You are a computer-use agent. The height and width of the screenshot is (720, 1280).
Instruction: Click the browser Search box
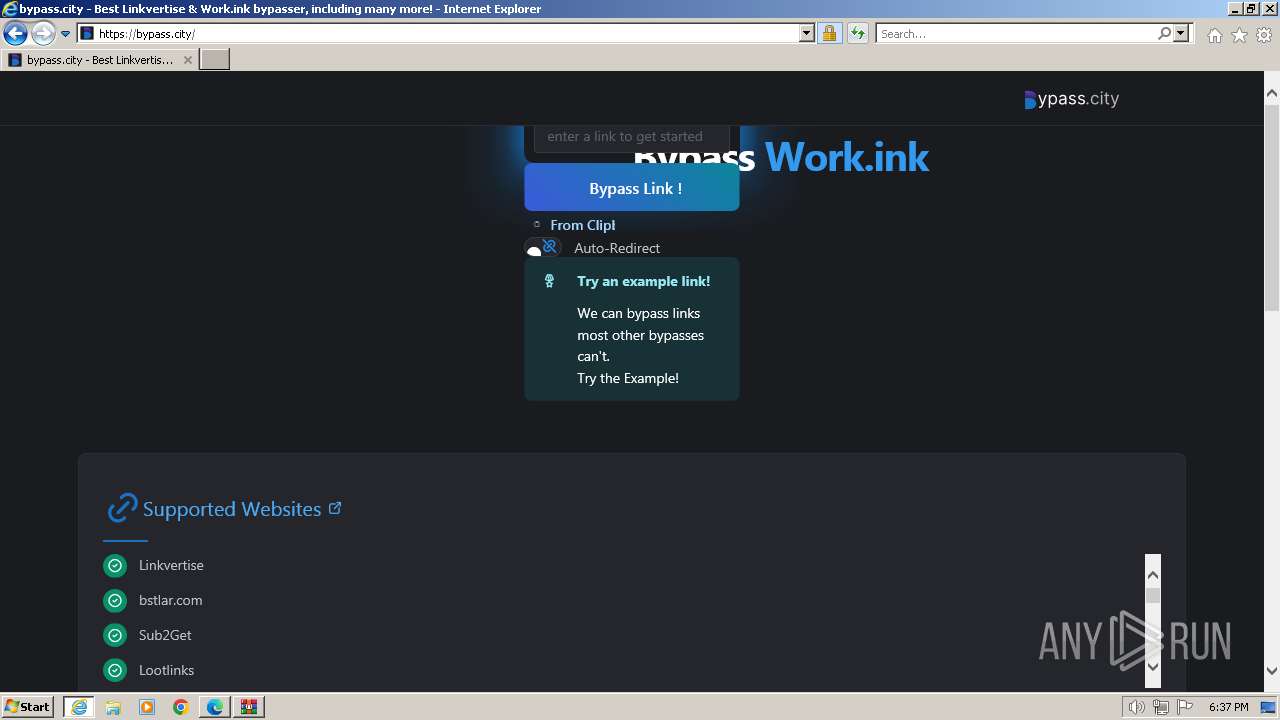[1016, 34]
